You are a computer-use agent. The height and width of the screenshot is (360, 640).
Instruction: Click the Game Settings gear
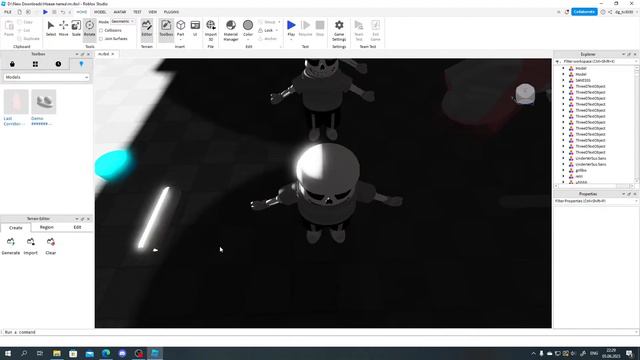point(339,30)
